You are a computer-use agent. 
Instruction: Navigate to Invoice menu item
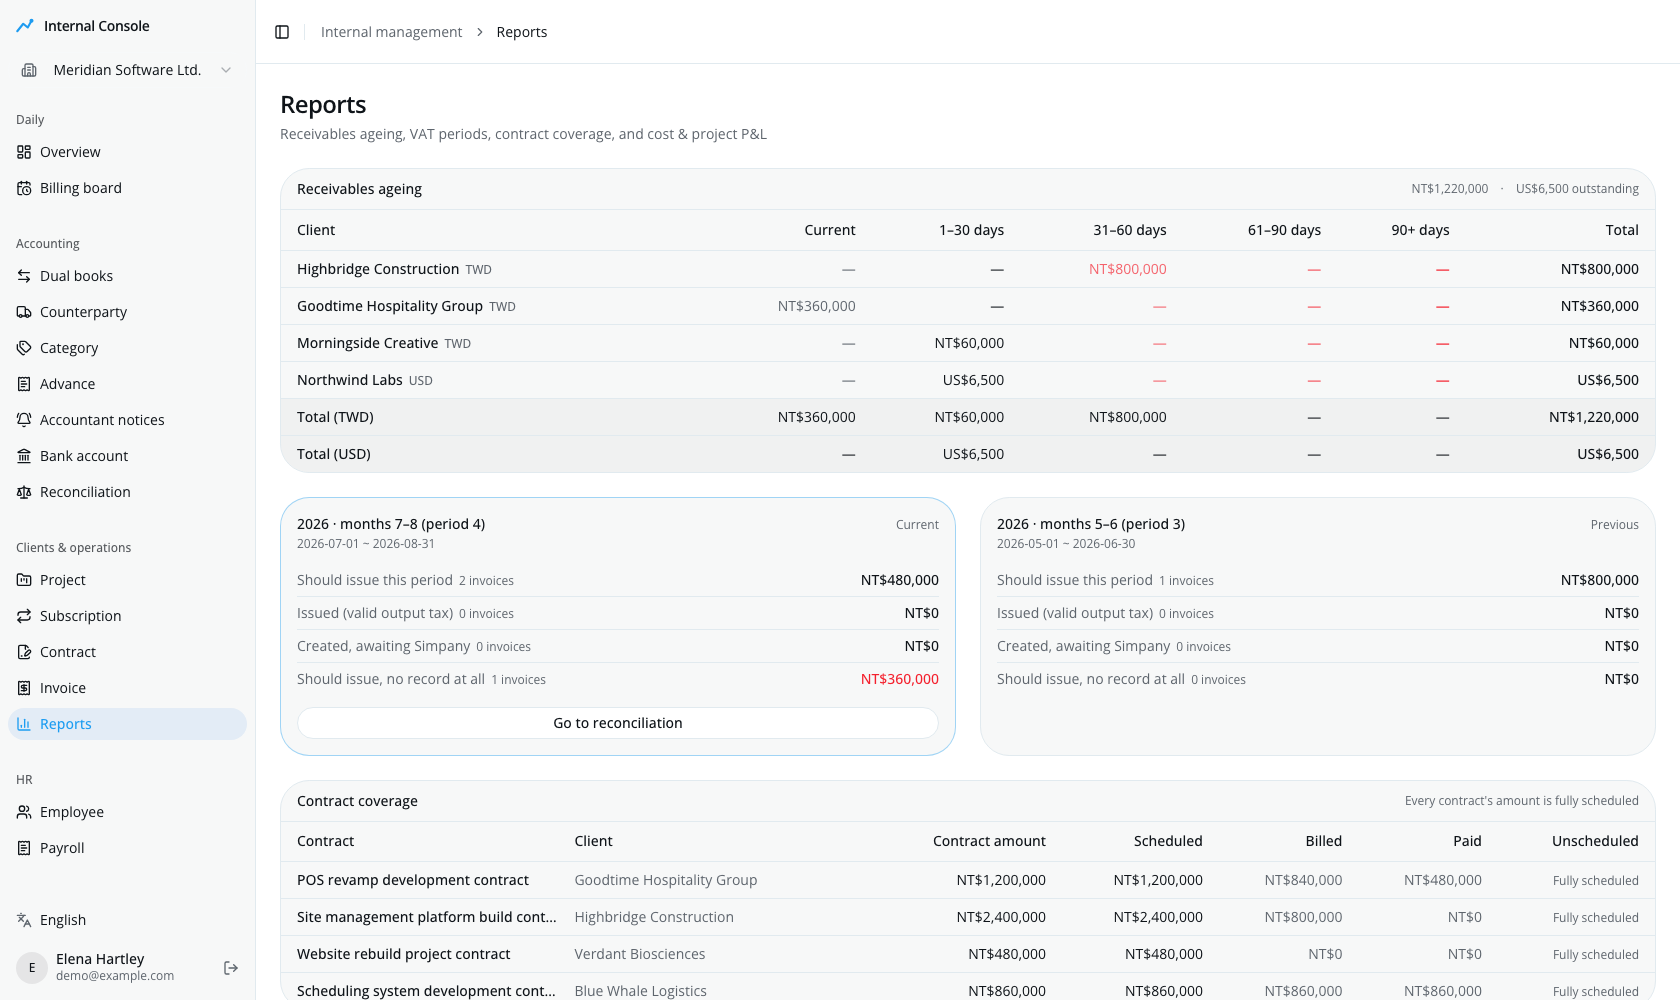click(127, 688)
